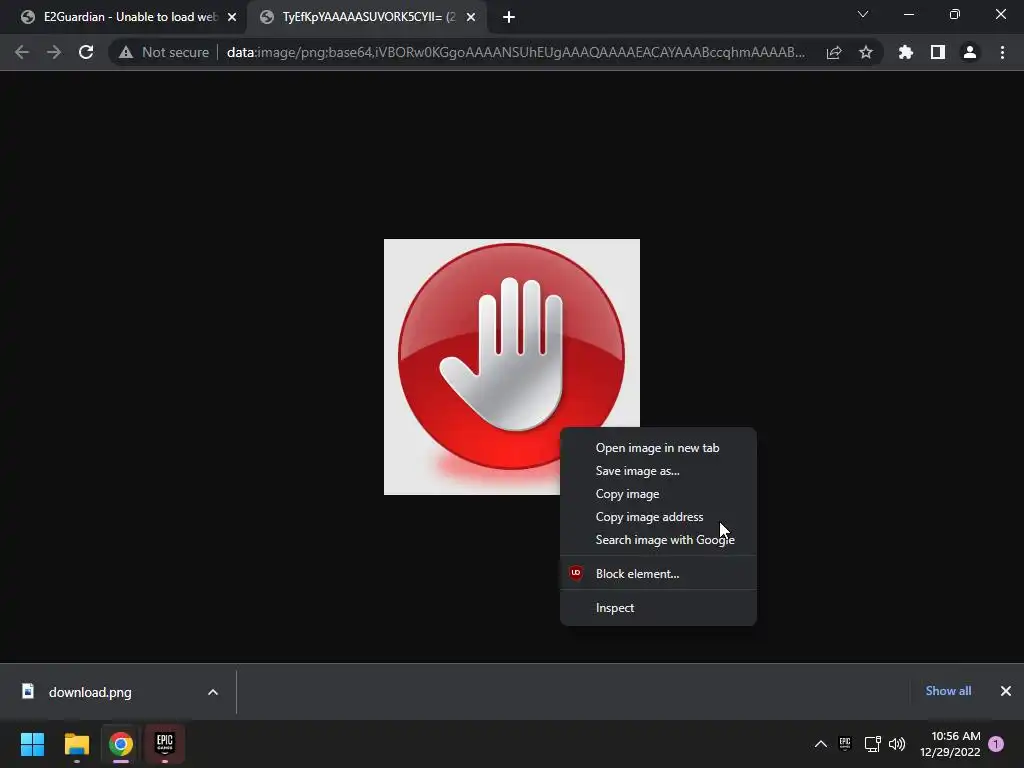The height and width of the screenshot is (768, 1024).
Task: Click the Not secure warning icon
Action: coord(126,52)
